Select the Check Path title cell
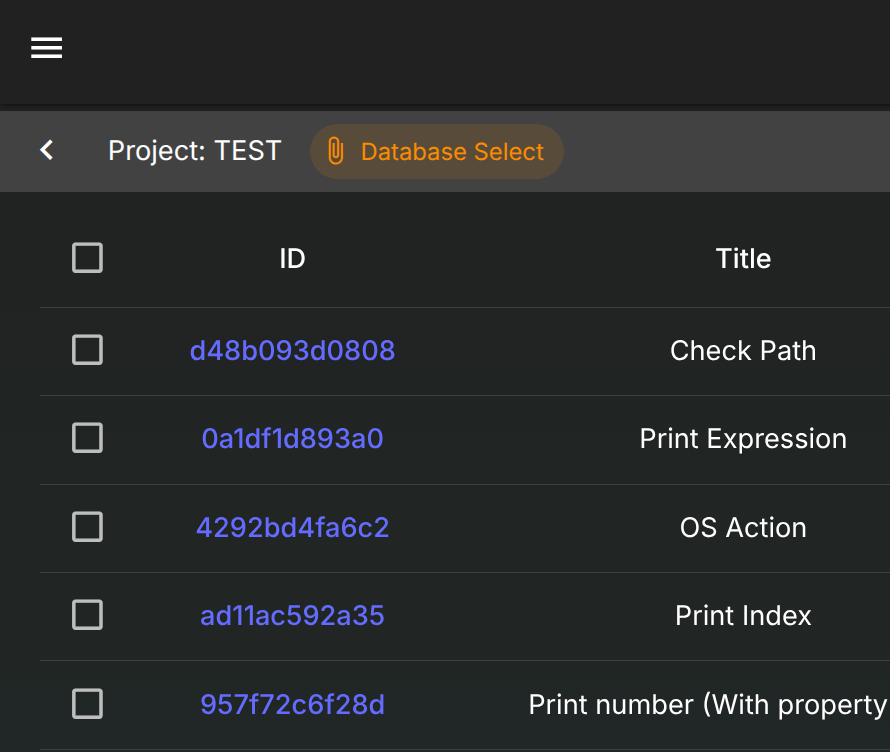Viewport: 890px width, 752px height. pos(743,351)
